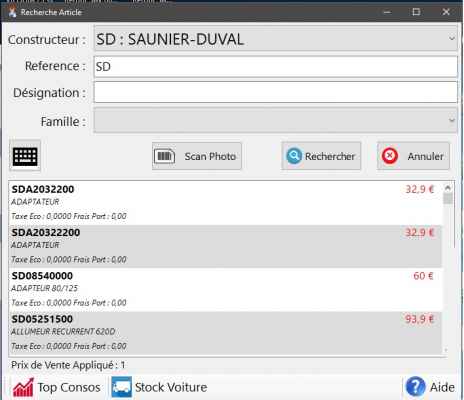Image resolution: width=464 pixels, height=400 pixels.
Task: Open the SD : SAUNIER-DUVAL combo box
Action: pyautogui.click(x=275, y=39)
